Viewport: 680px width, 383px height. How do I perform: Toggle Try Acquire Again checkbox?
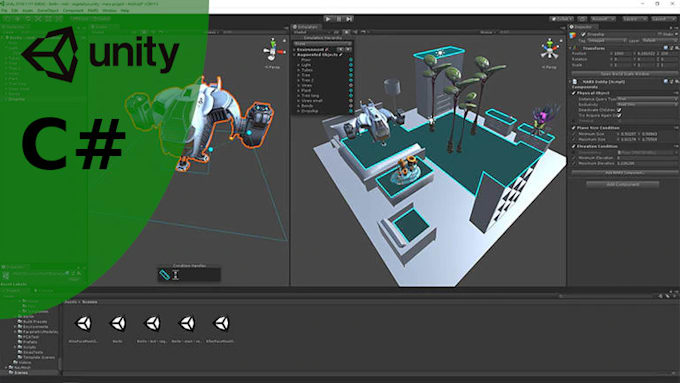pyautogui.click(x=619, y=115)
